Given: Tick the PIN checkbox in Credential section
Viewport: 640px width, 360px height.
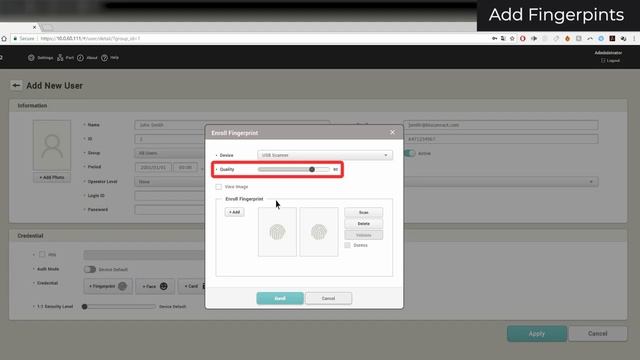Looking at the screenshot, I should coord(42,254).
